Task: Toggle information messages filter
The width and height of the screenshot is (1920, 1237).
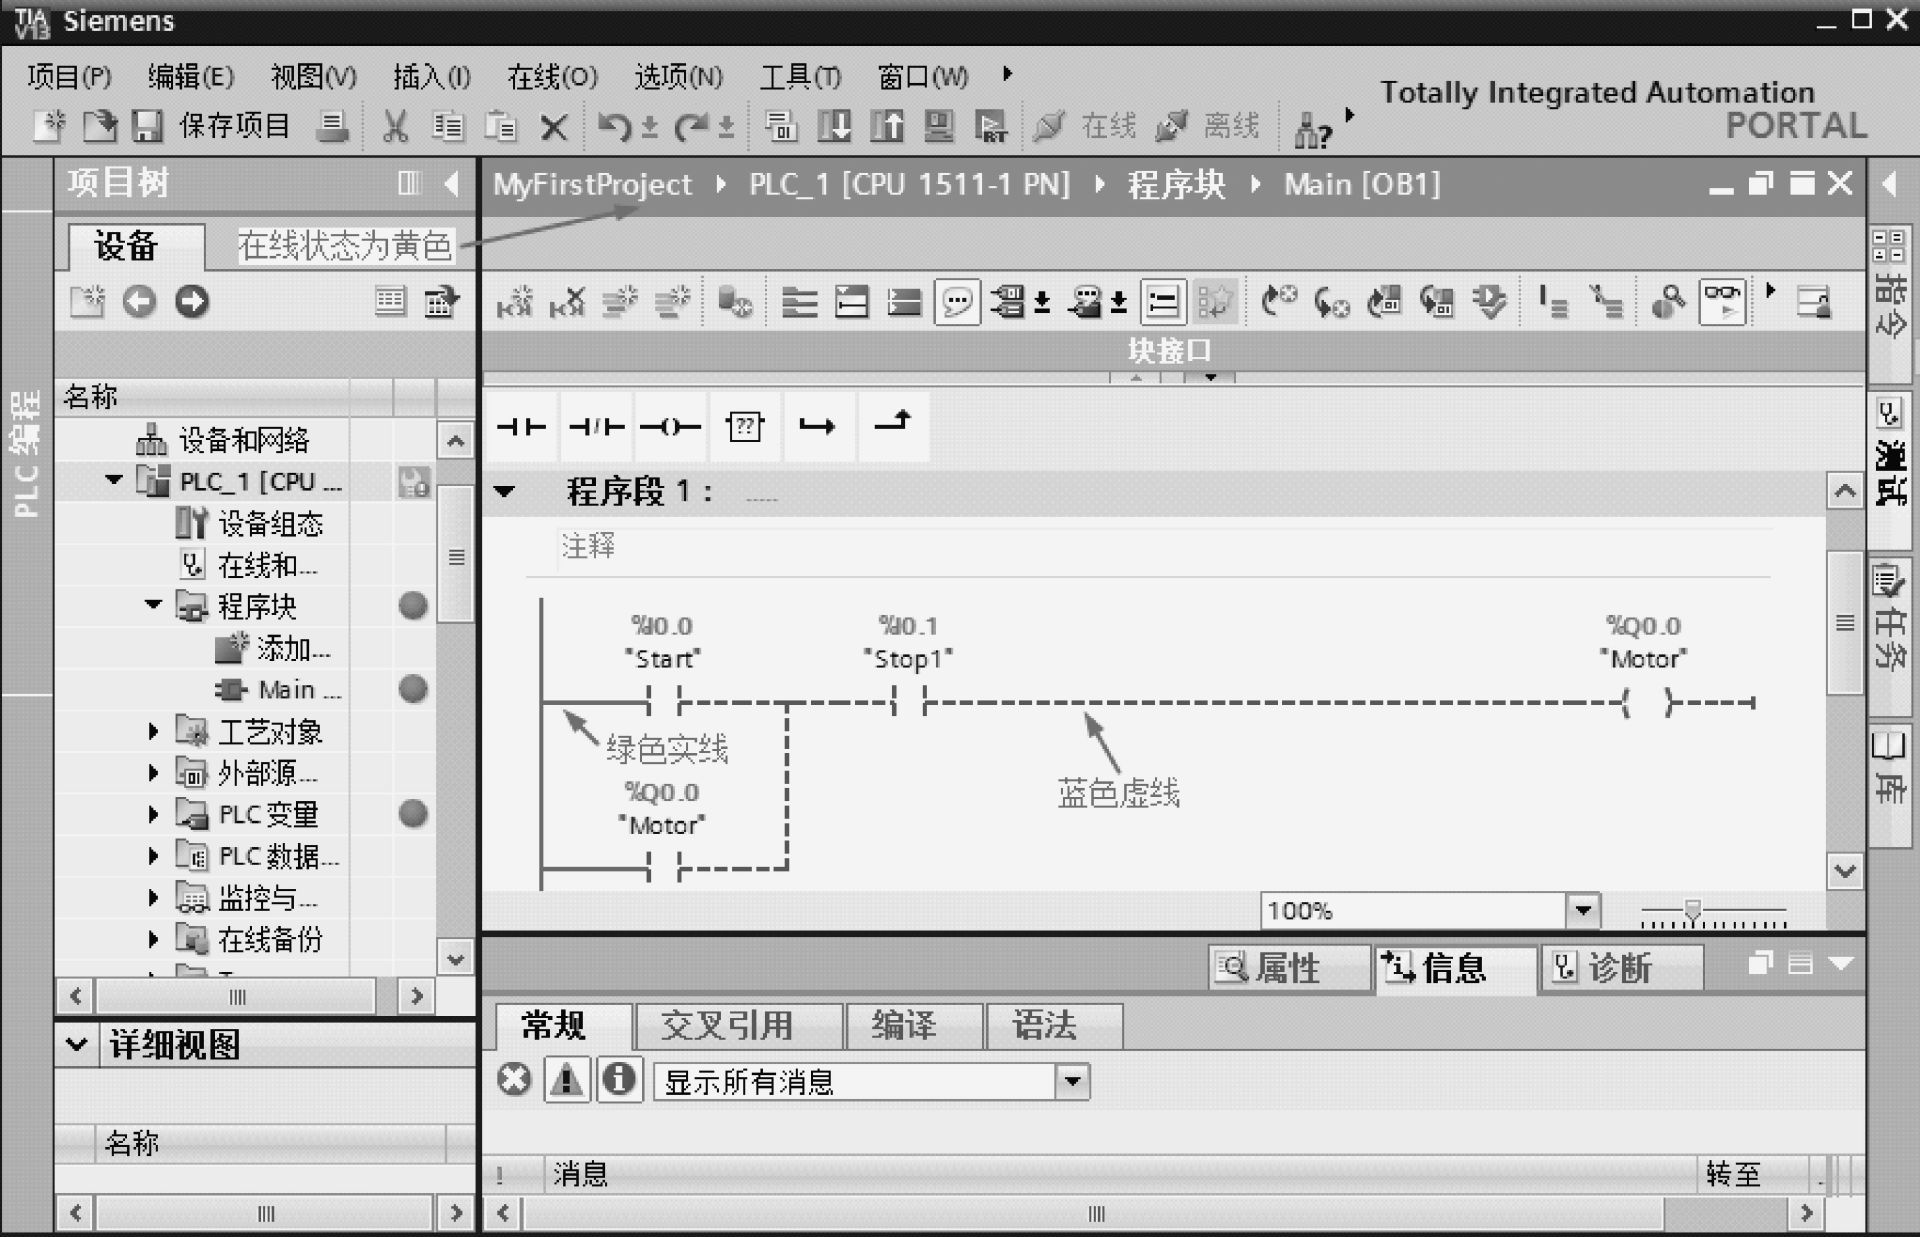Action: tap(619, 1080)
